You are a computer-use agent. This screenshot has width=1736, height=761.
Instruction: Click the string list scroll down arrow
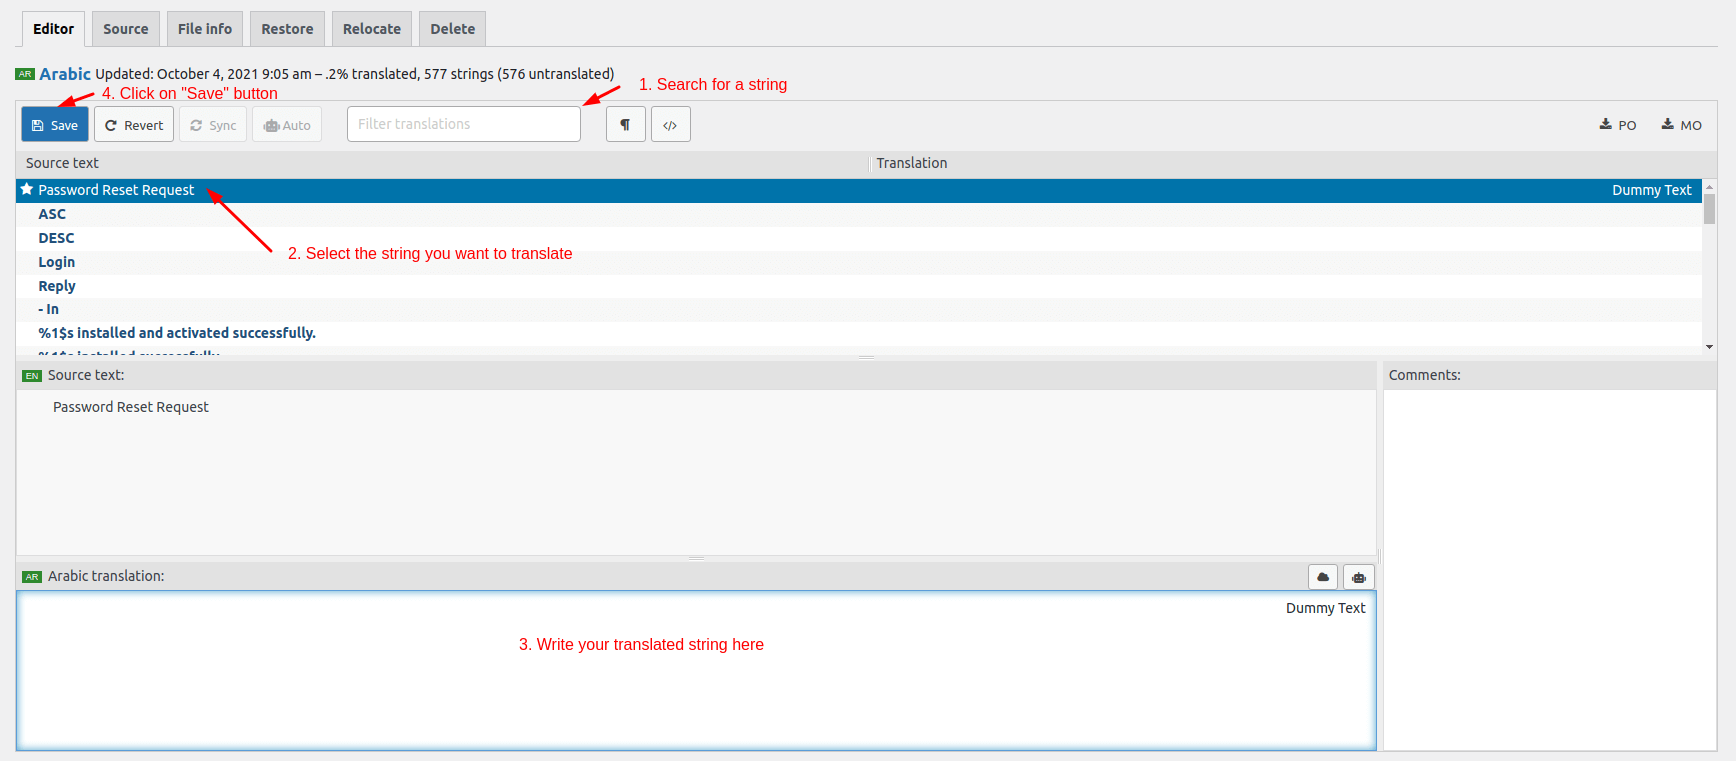(x=1709, y=347)
